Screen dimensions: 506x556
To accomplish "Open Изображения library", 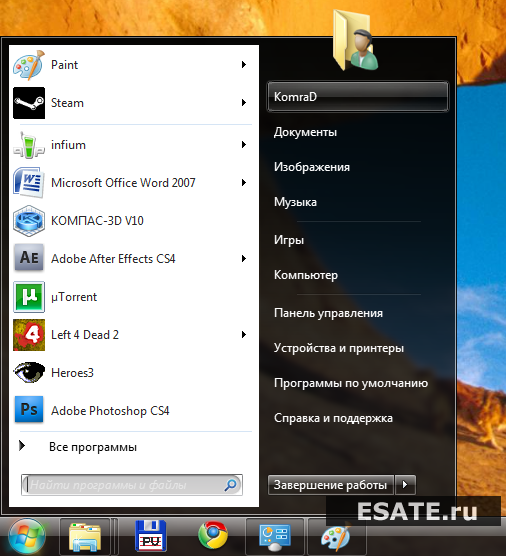I will click(312, 167).
